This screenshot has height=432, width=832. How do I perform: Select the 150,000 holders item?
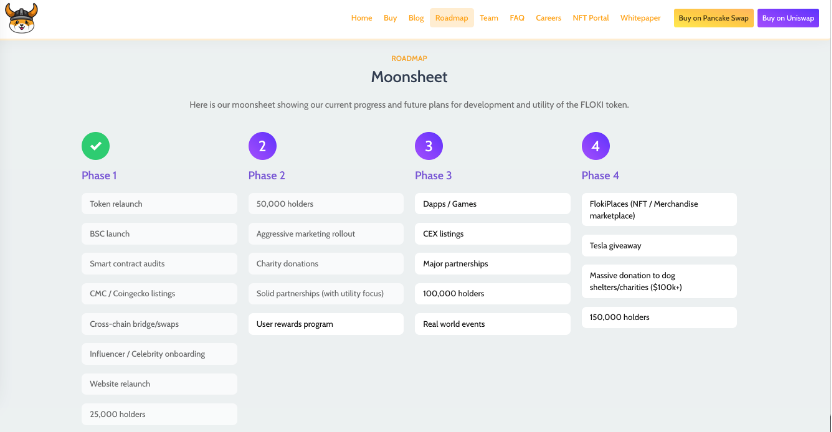pos(659,317)
